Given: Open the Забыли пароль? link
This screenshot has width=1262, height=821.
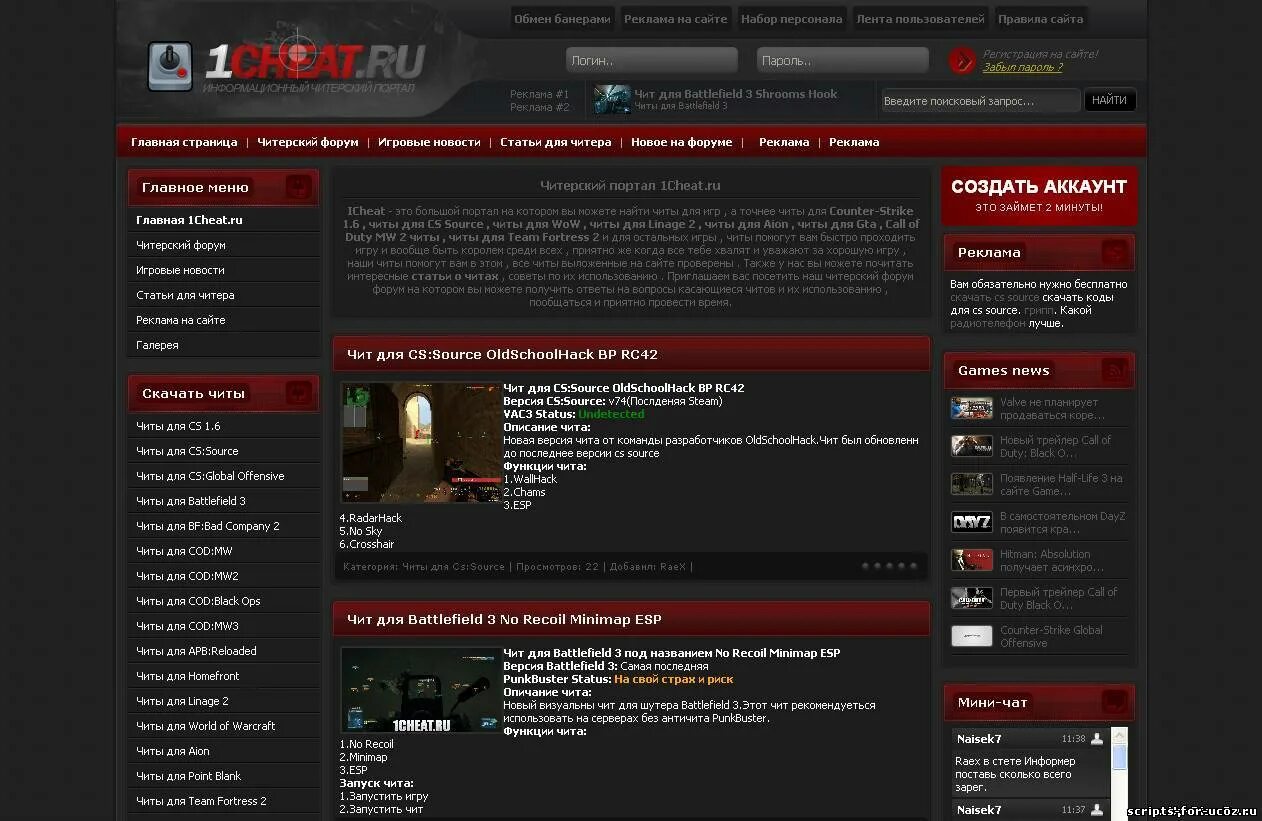Looking at the screenshot, I should tap(1022, 68).
